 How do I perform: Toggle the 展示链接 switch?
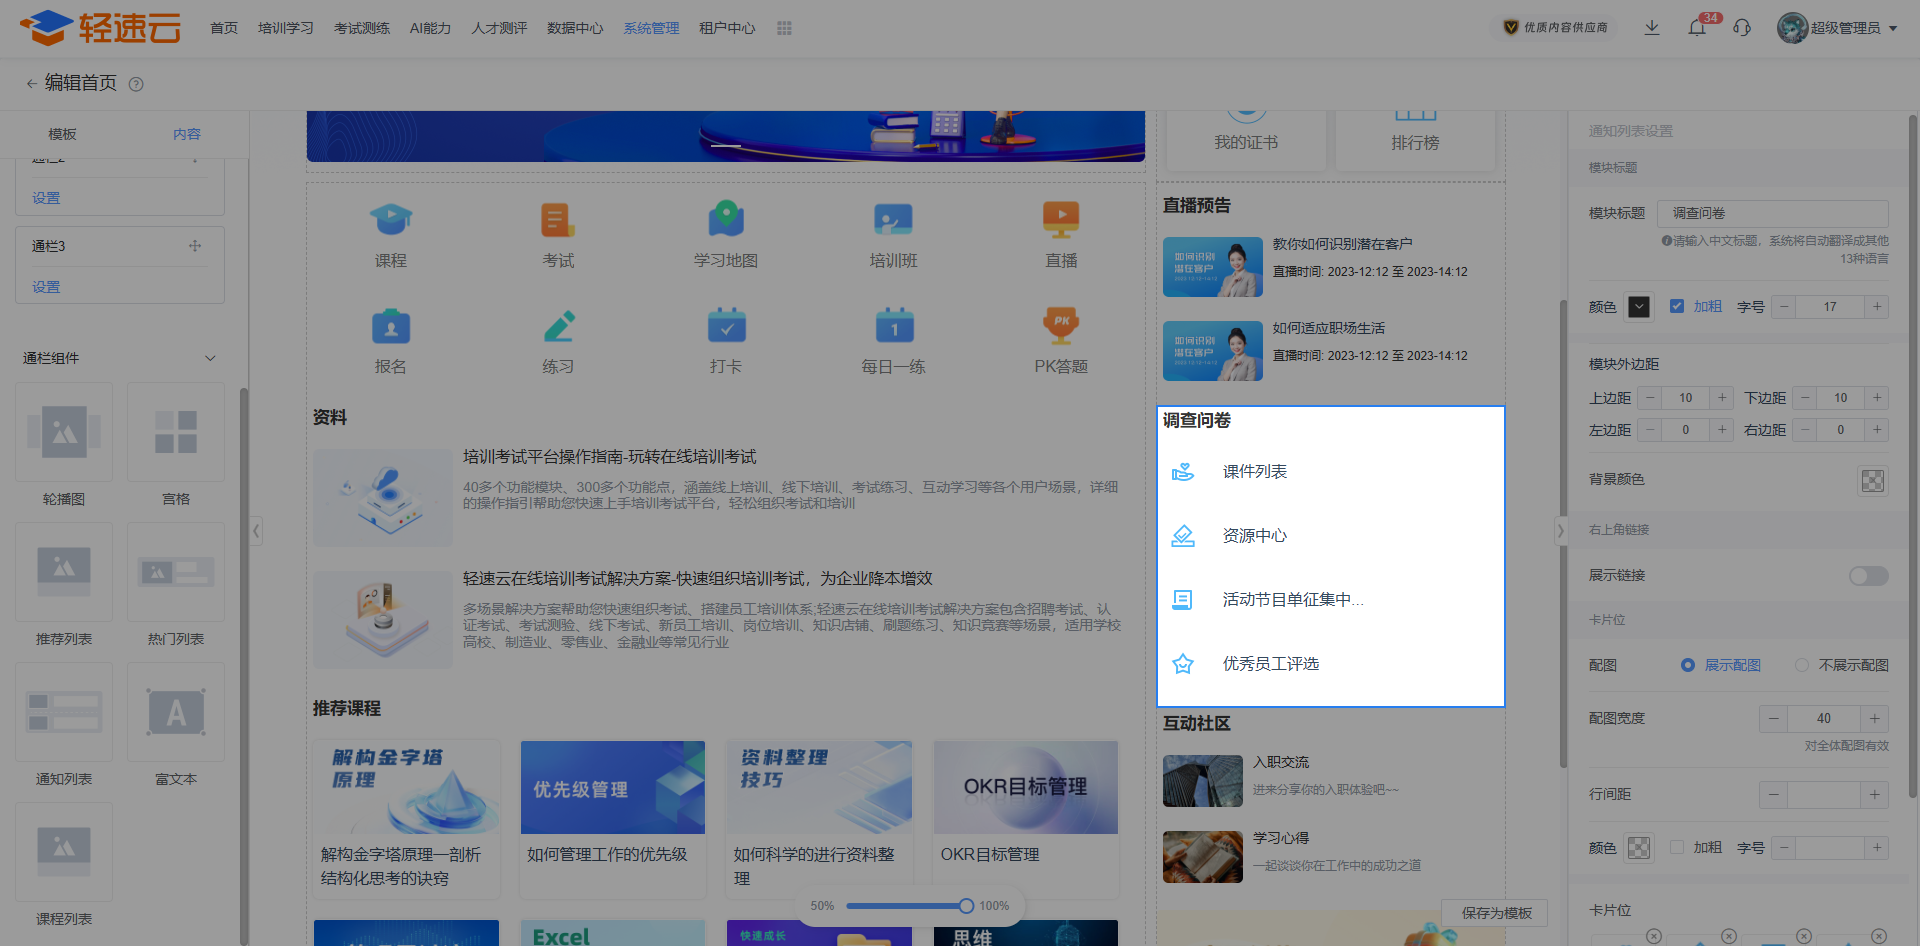(x=1867, y=576)
